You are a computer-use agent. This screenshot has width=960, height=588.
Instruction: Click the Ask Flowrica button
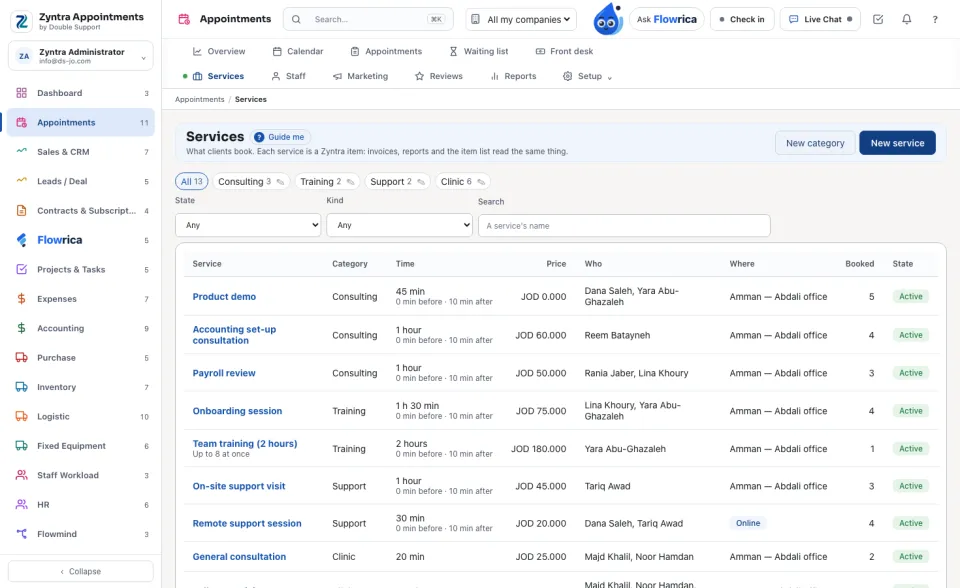point(667,20)
